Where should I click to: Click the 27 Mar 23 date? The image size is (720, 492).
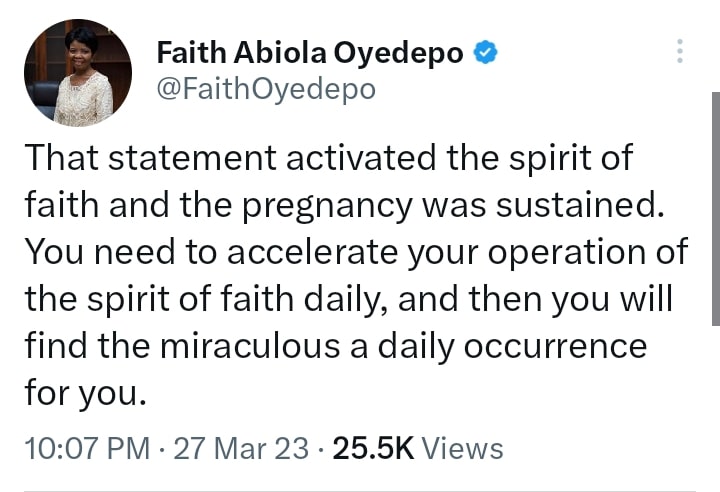click(241, 447)
